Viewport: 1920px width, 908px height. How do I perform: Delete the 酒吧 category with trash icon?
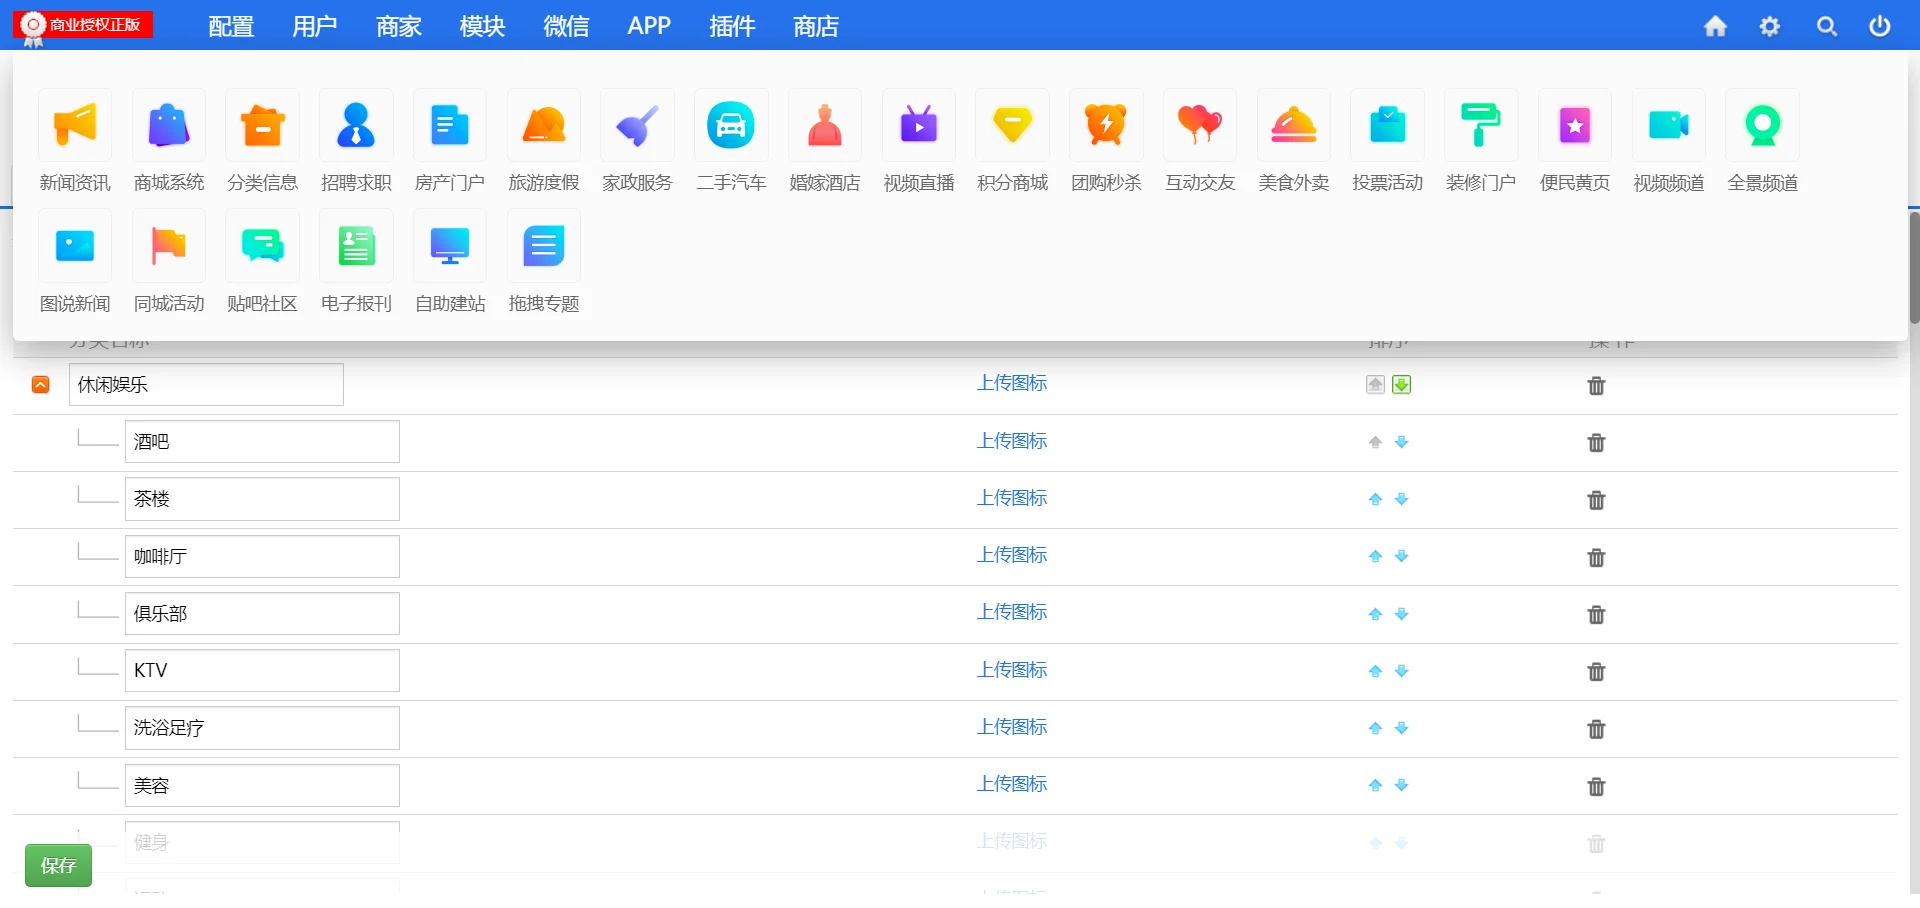[1596, 443]
